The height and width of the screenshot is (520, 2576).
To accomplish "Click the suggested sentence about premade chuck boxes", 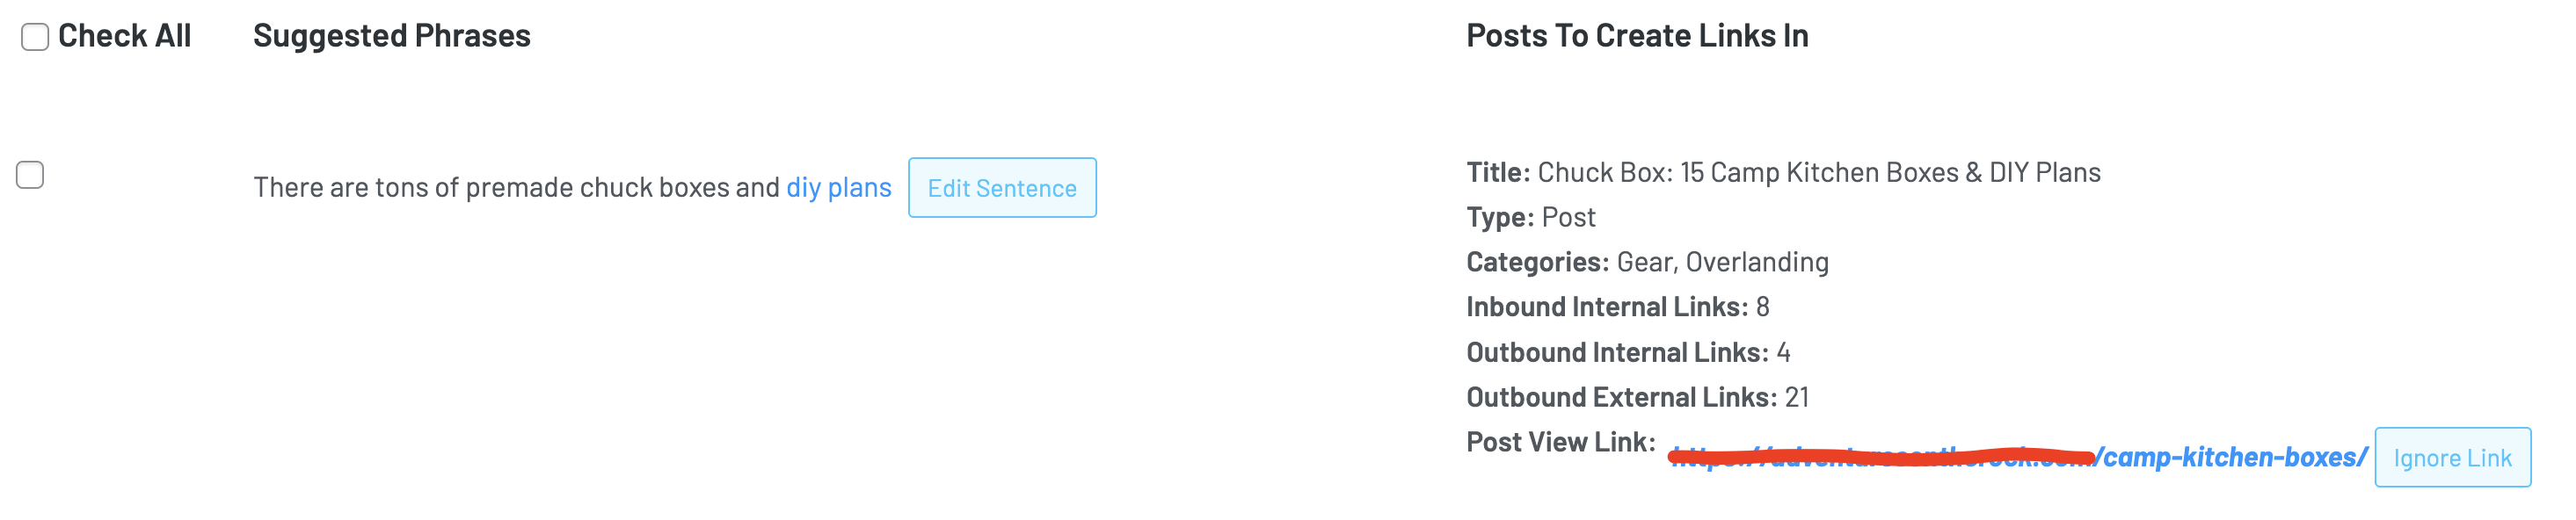I will 520,187.
